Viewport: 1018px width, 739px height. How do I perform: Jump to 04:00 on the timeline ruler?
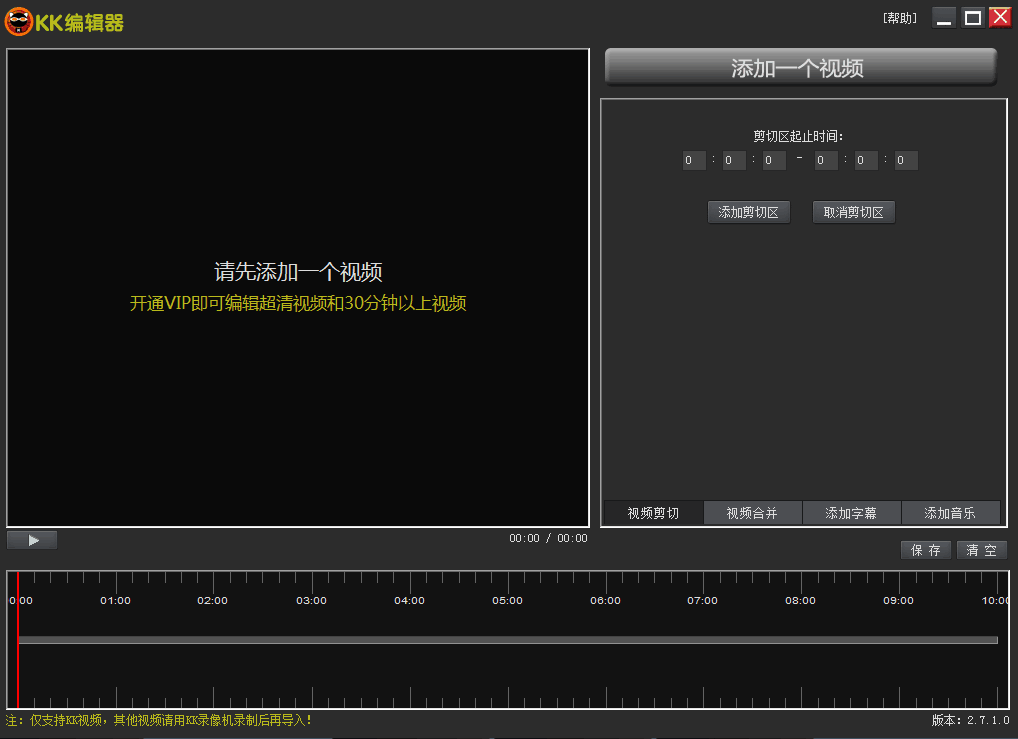click(x=410, y=601)
